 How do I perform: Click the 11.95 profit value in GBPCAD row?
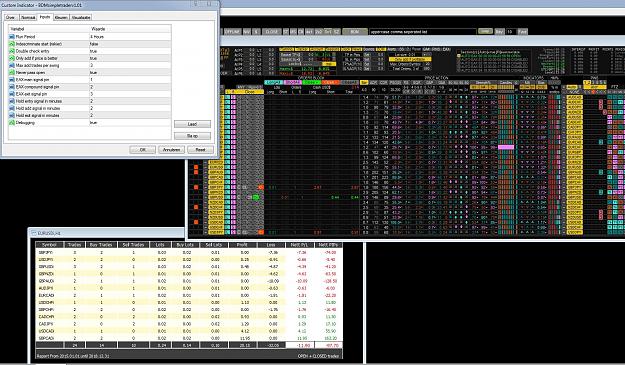pos(245,338)
